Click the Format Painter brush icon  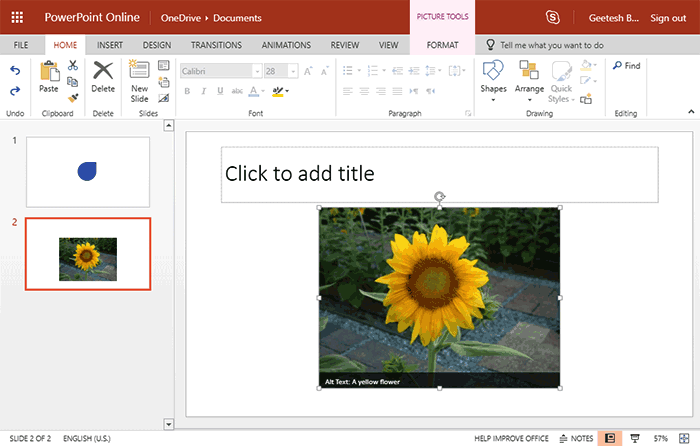pos(72,98)
